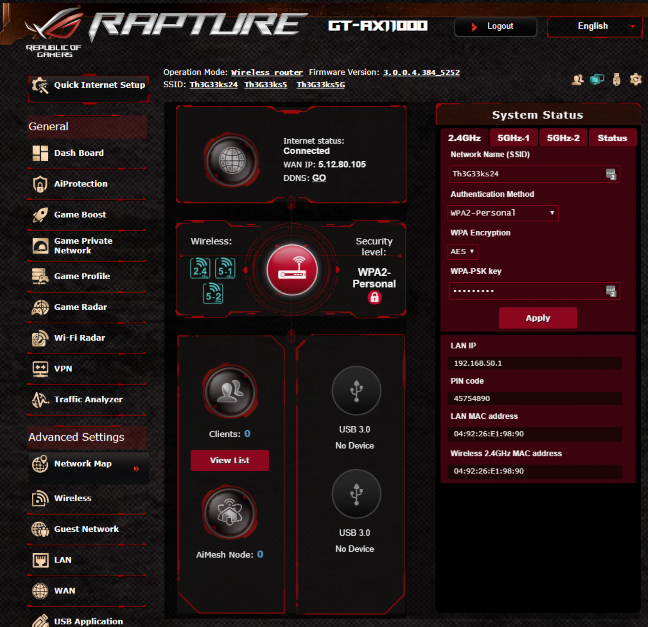648x627 pixels.
Task: Click the USB Application icon
Action: (x=40, y=620)
